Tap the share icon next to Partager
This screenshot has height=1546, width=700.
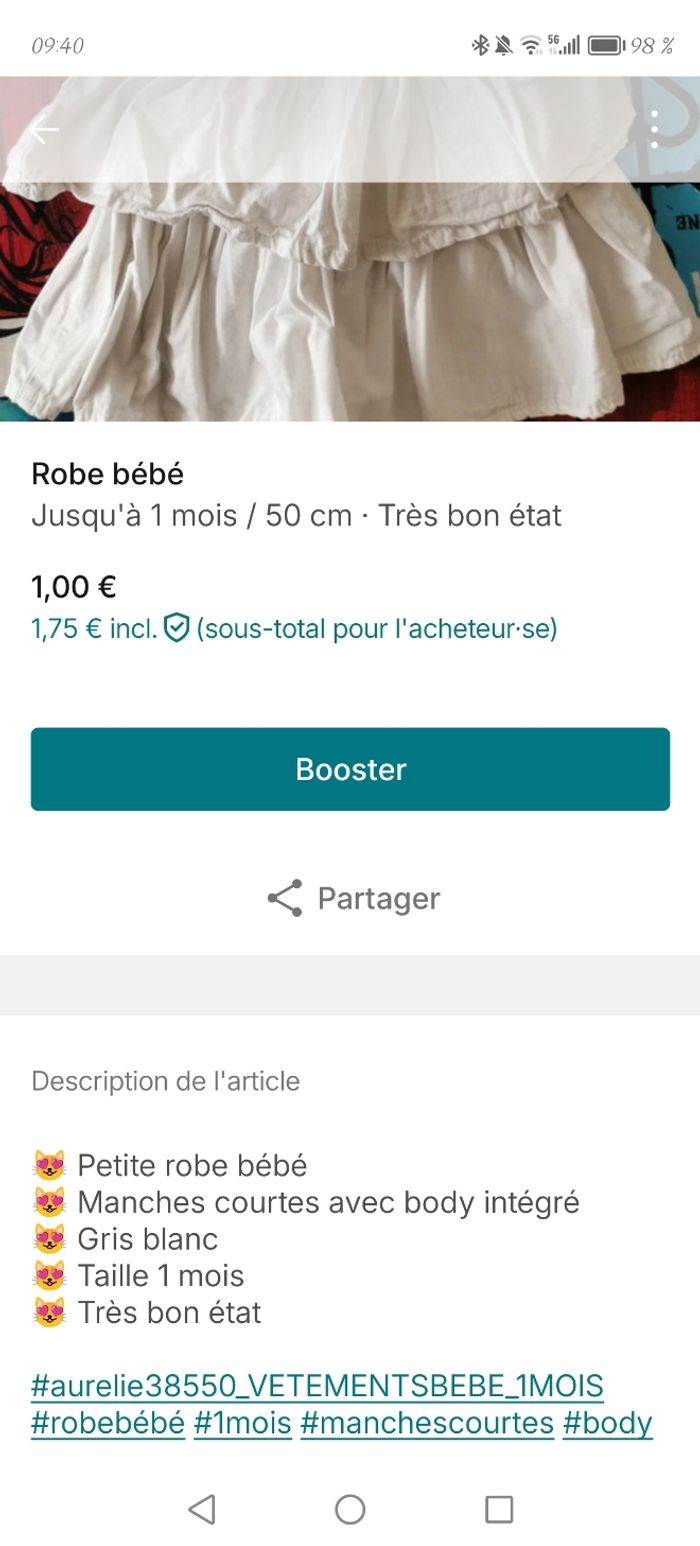coord(283,897)
